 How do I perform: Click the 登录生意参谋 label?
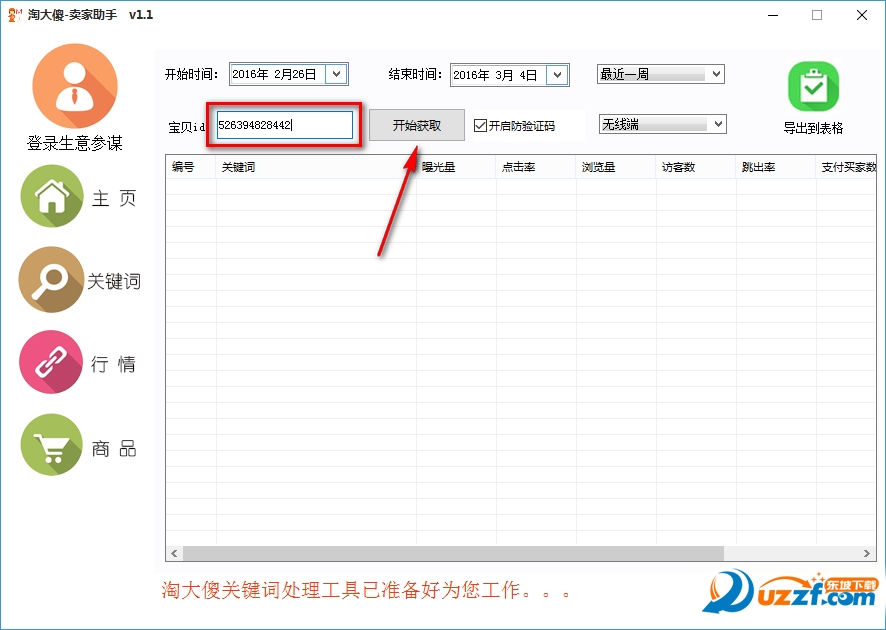(x=75, y=144)
